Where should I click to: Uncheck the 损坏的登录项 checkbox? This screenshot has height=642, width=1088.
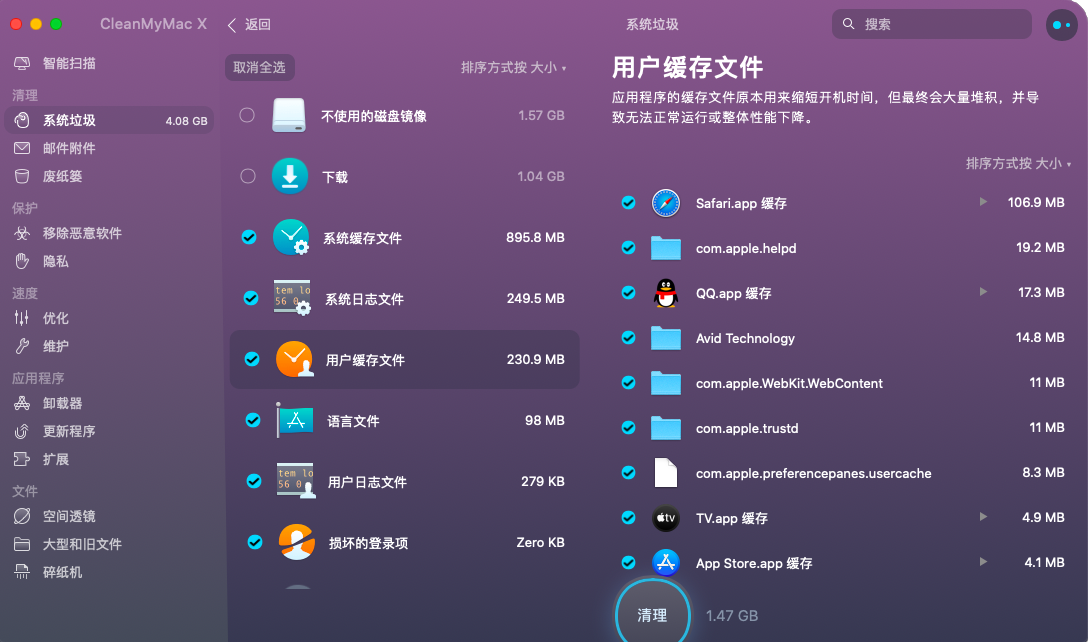click(x=255, y=542)
